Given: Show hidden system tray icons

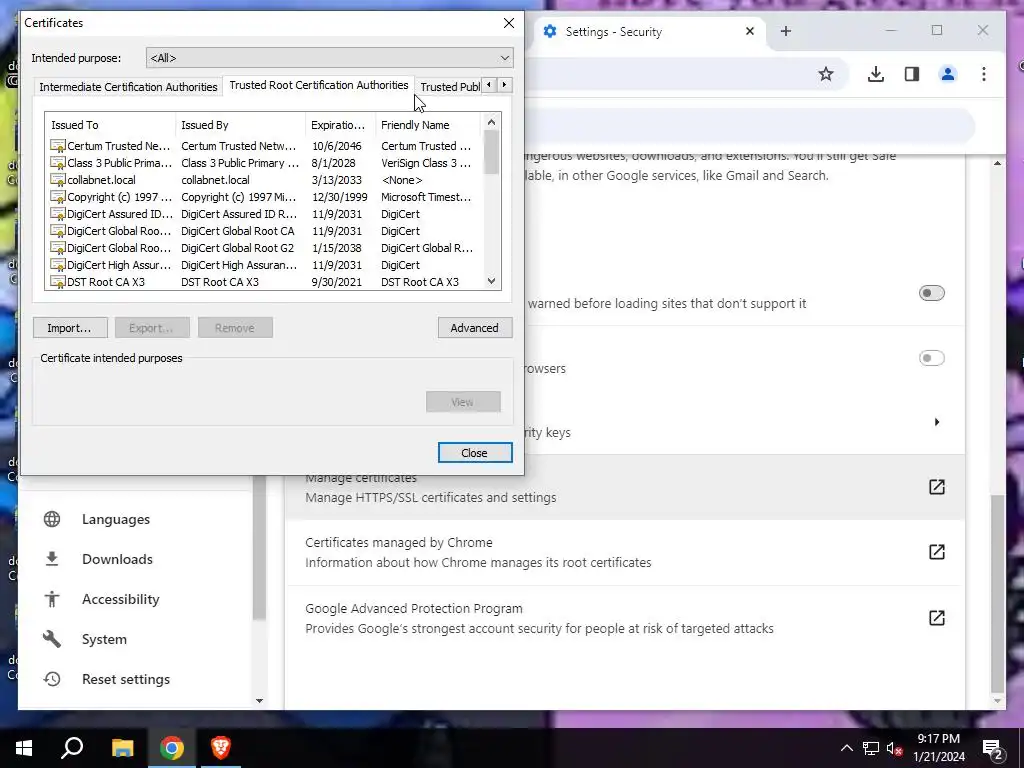Looking at the screenshot, I should (846, 748).
